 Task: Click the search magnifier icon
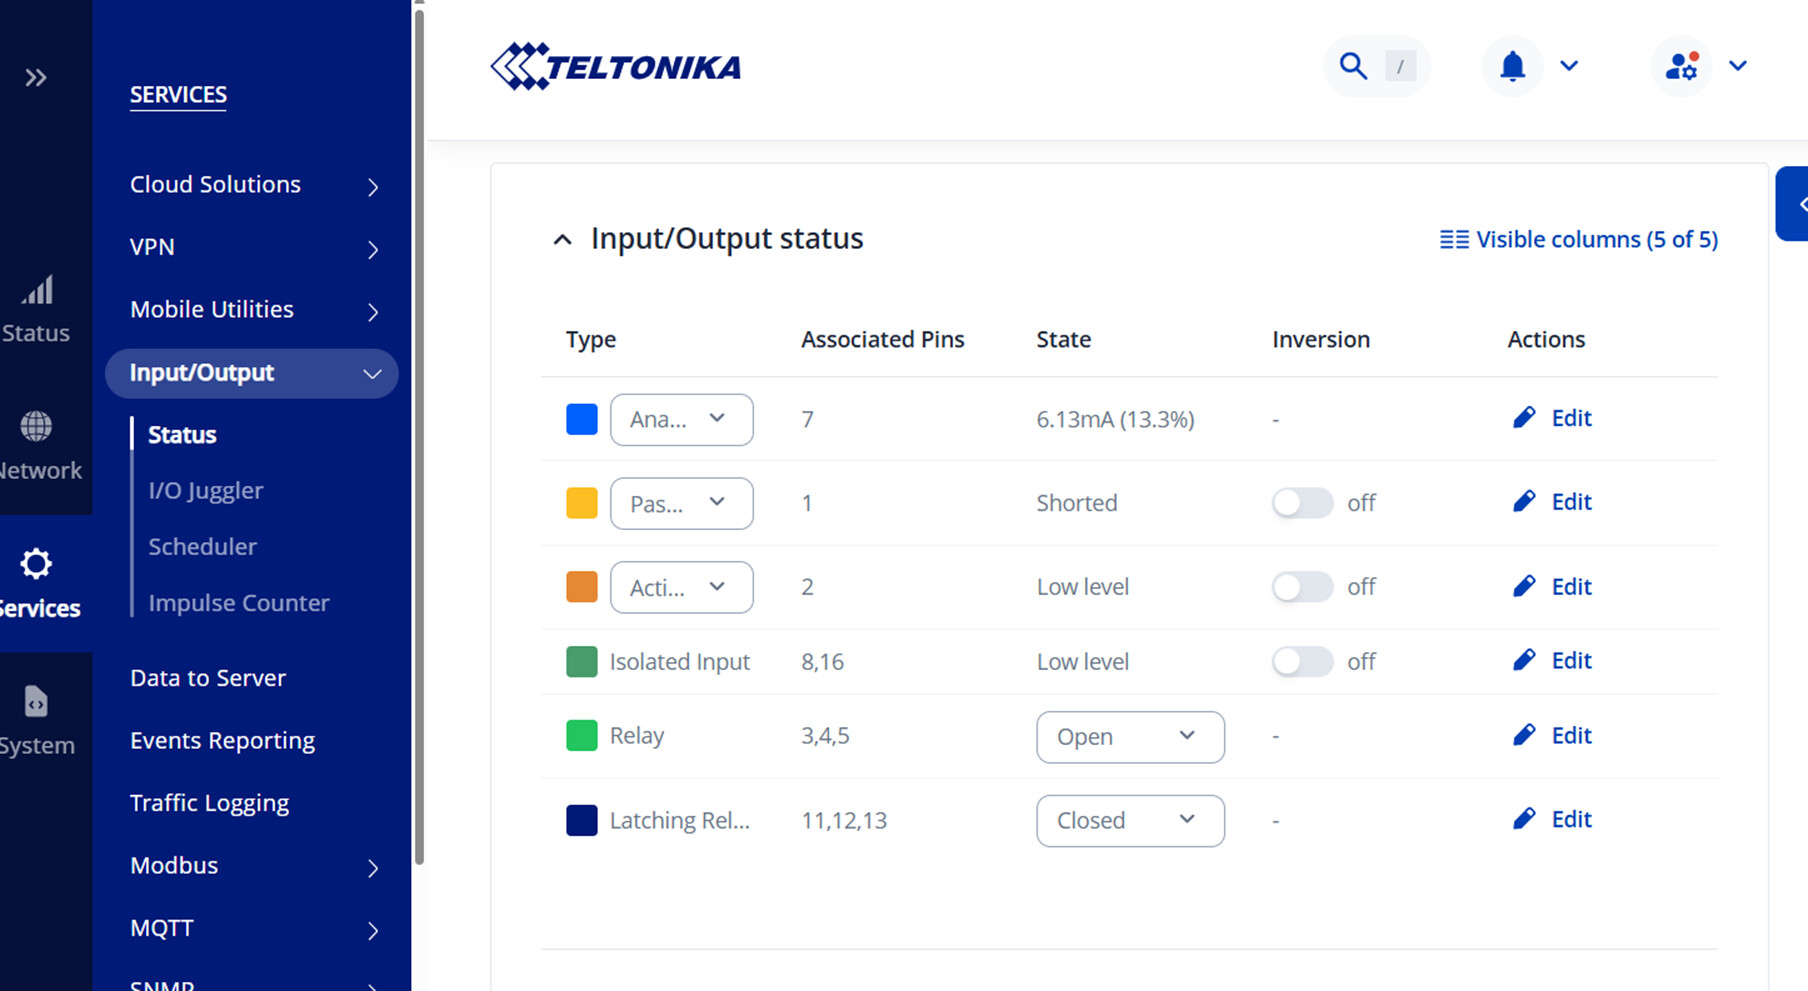[1353, 66]
